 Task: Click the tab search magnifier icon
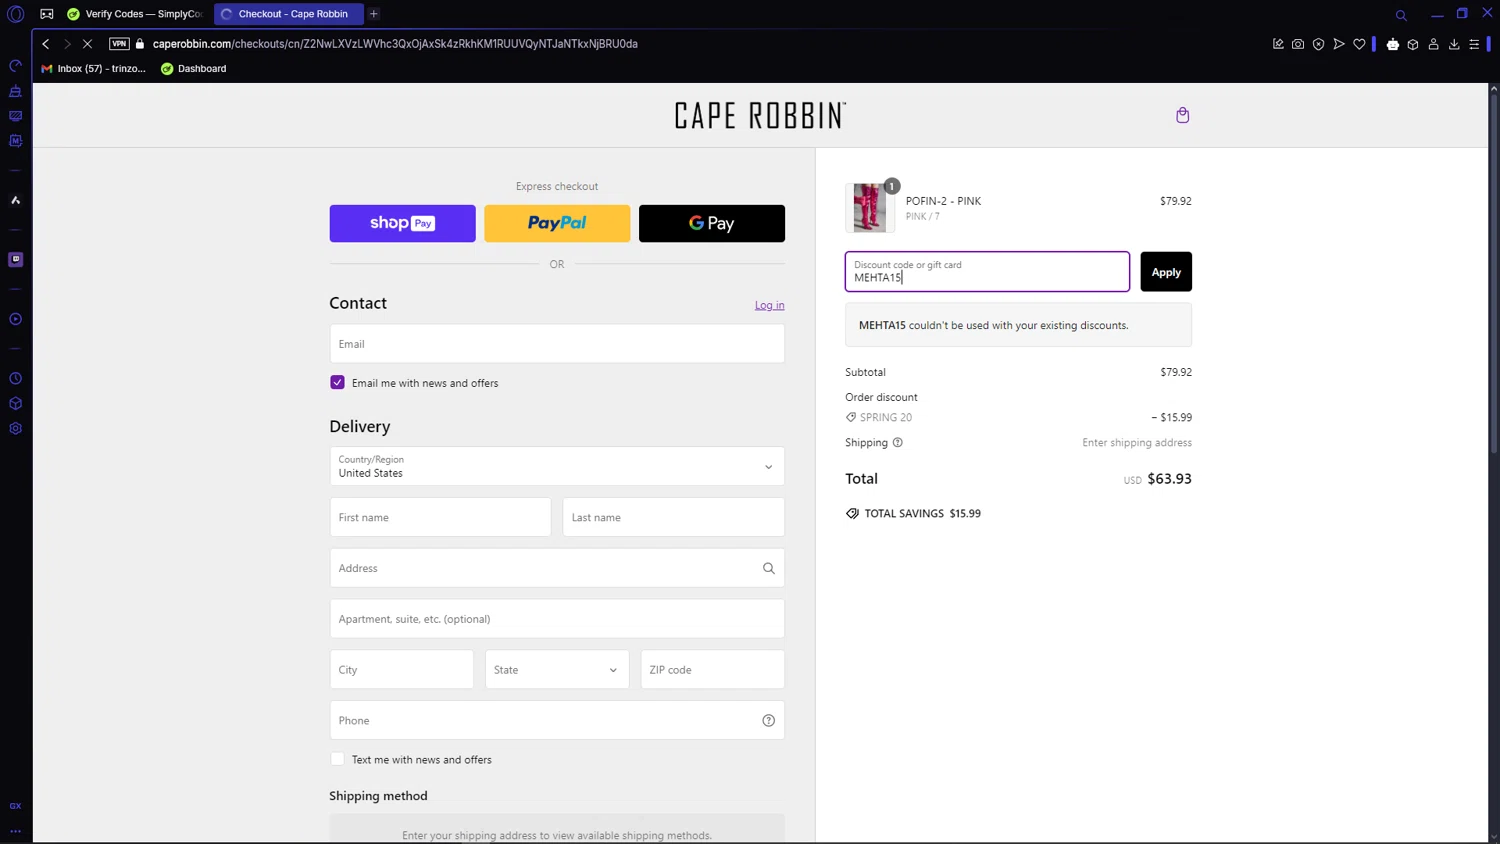pyautogui.click(x=1401, y=15)
